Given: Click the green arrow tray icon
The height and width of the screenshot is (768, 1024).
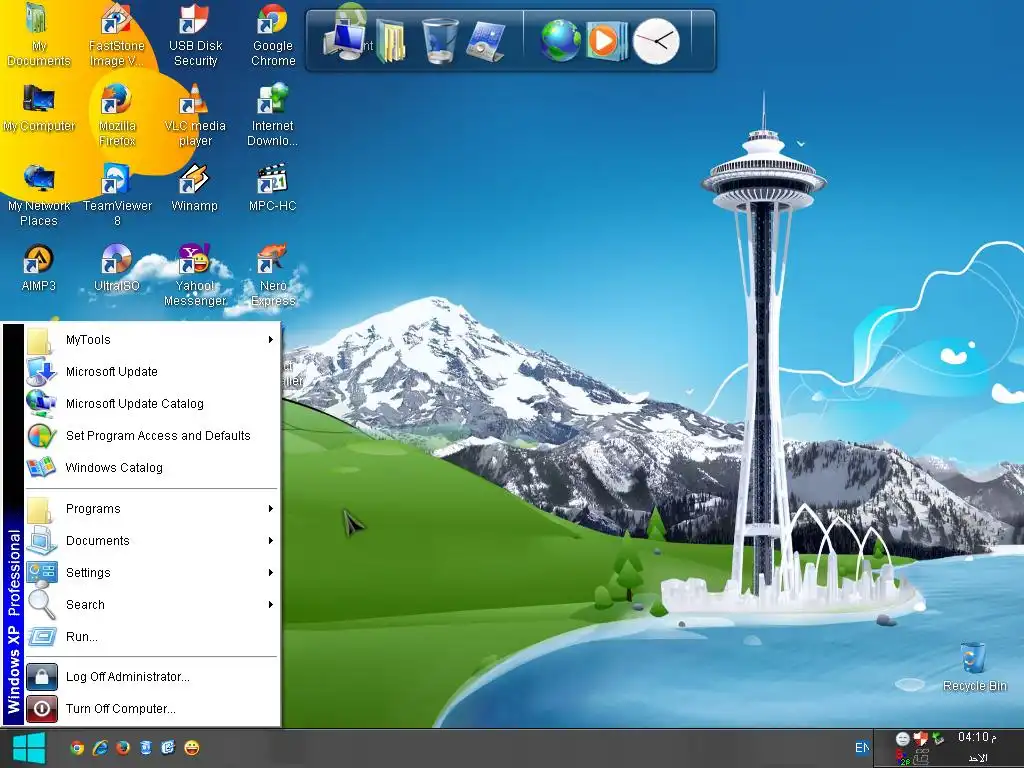Looking at the screenshot, I should 938,739.
